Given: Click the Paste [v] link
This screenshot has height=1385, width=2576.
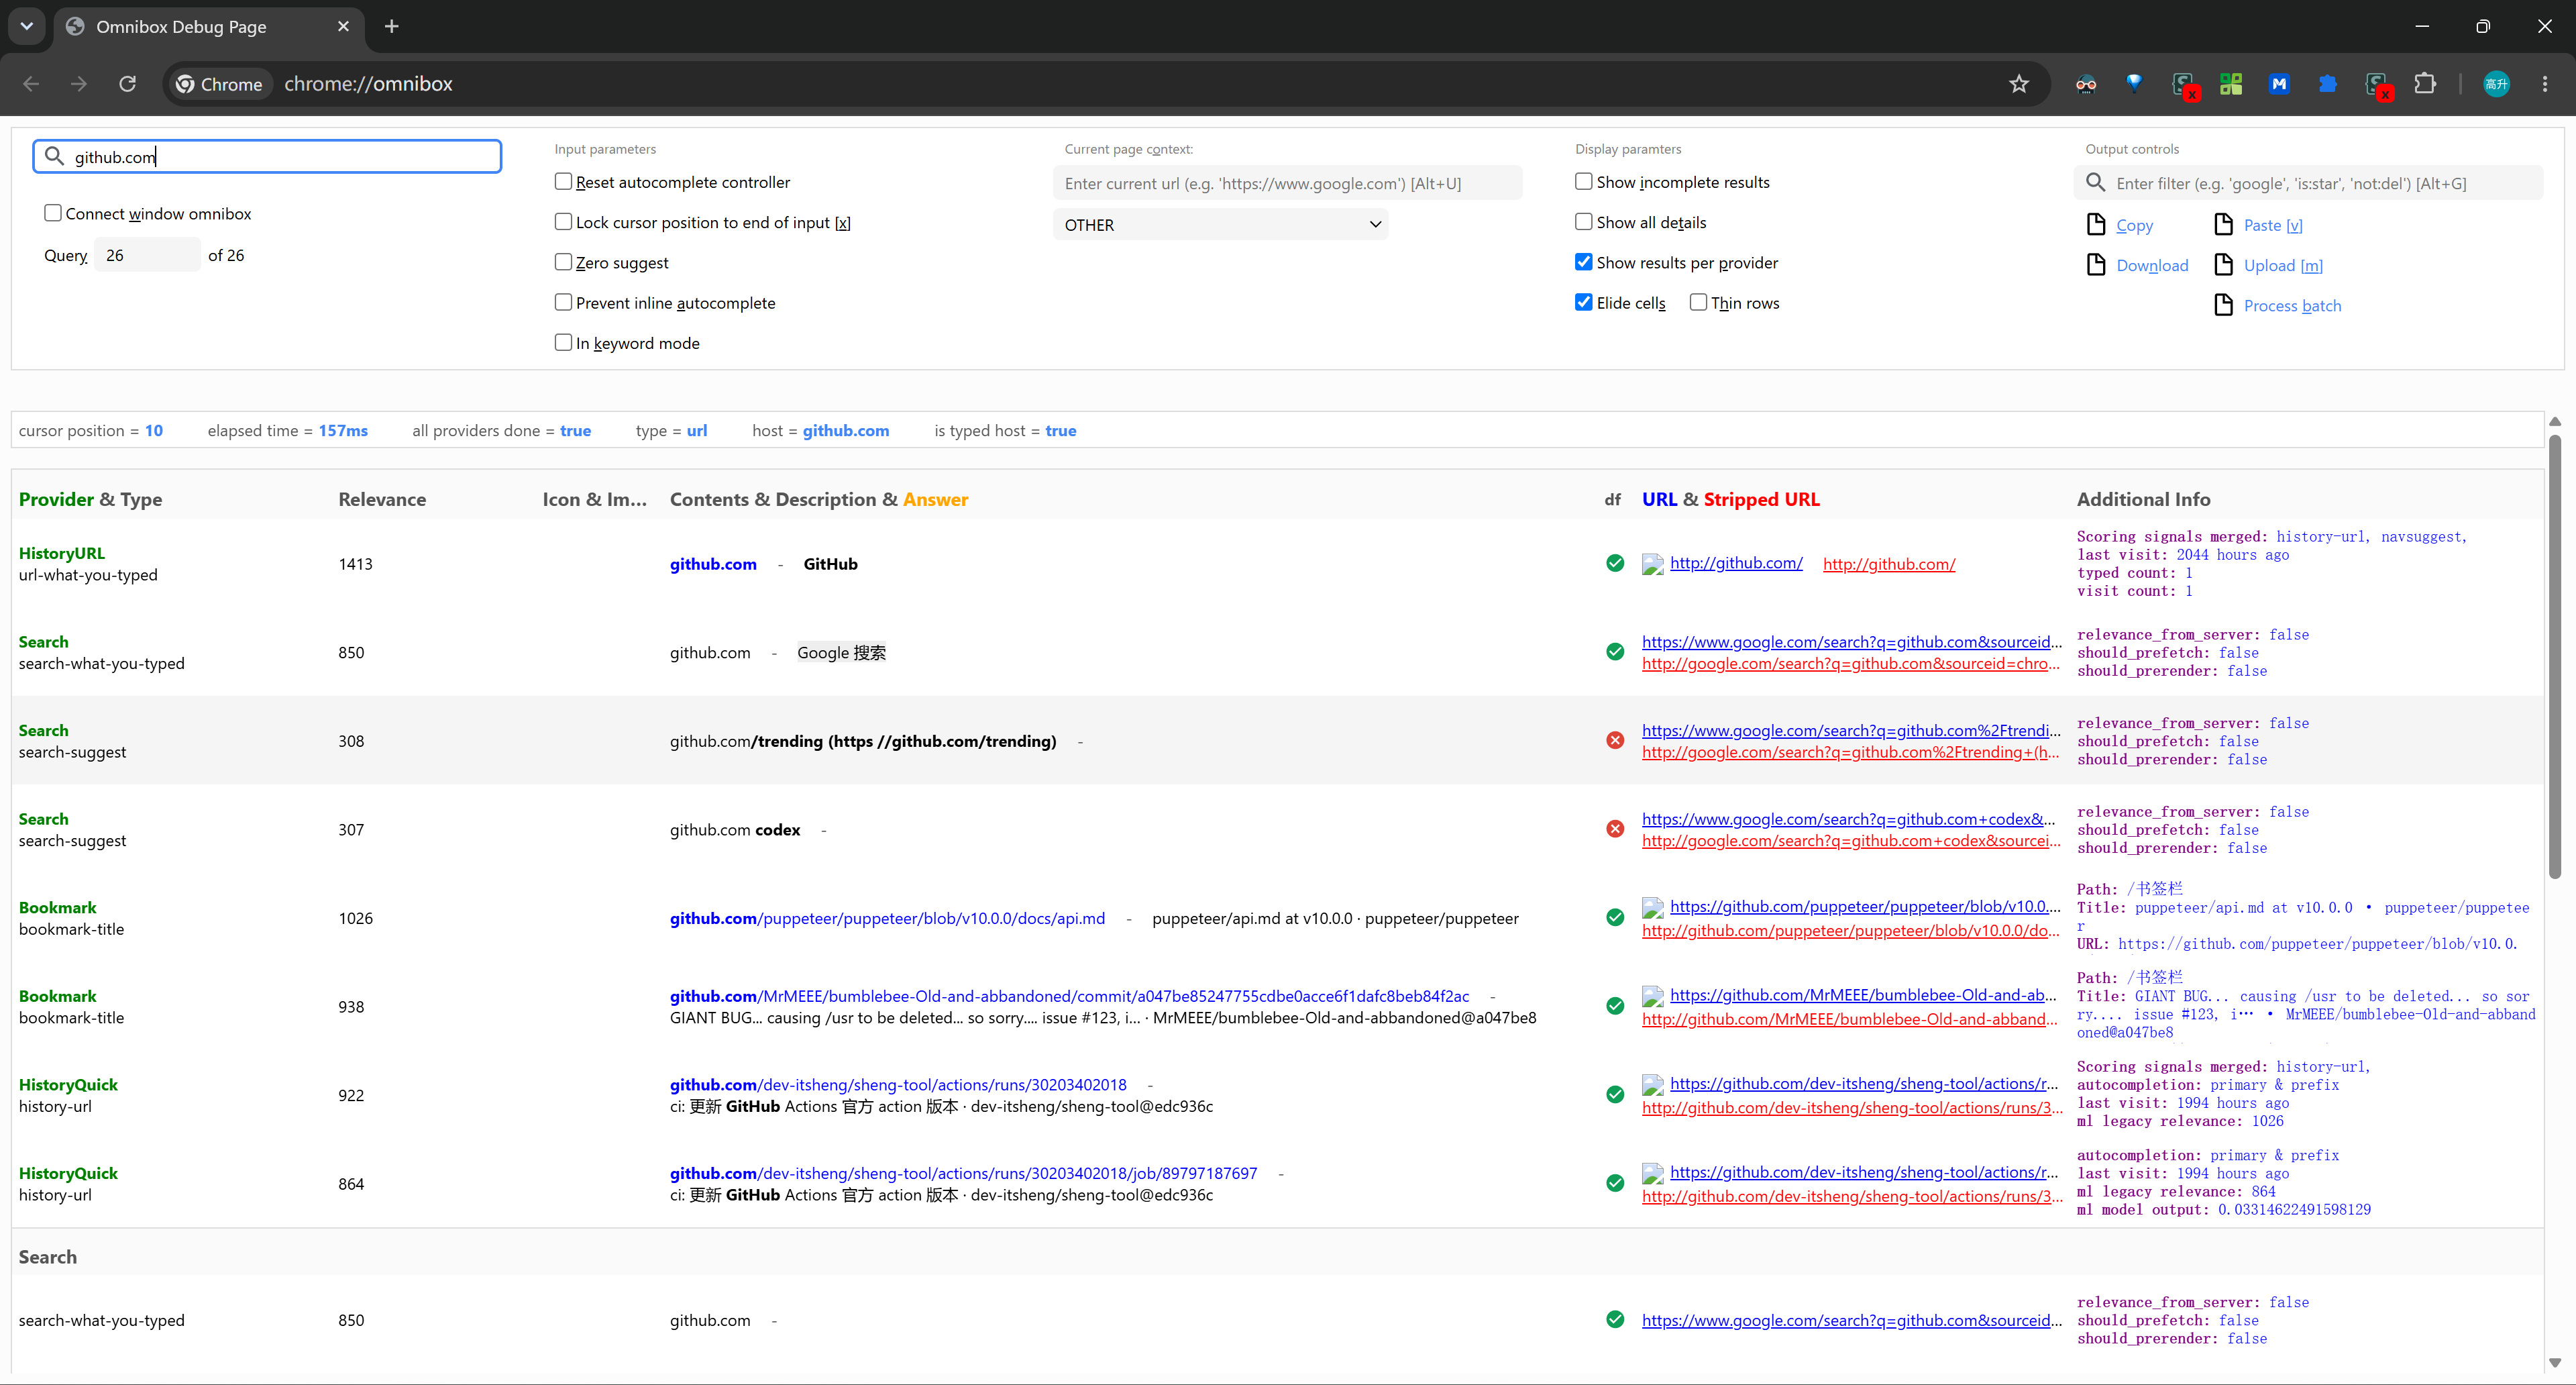Looking at the screenshot, I should (x=2273, y=225).
